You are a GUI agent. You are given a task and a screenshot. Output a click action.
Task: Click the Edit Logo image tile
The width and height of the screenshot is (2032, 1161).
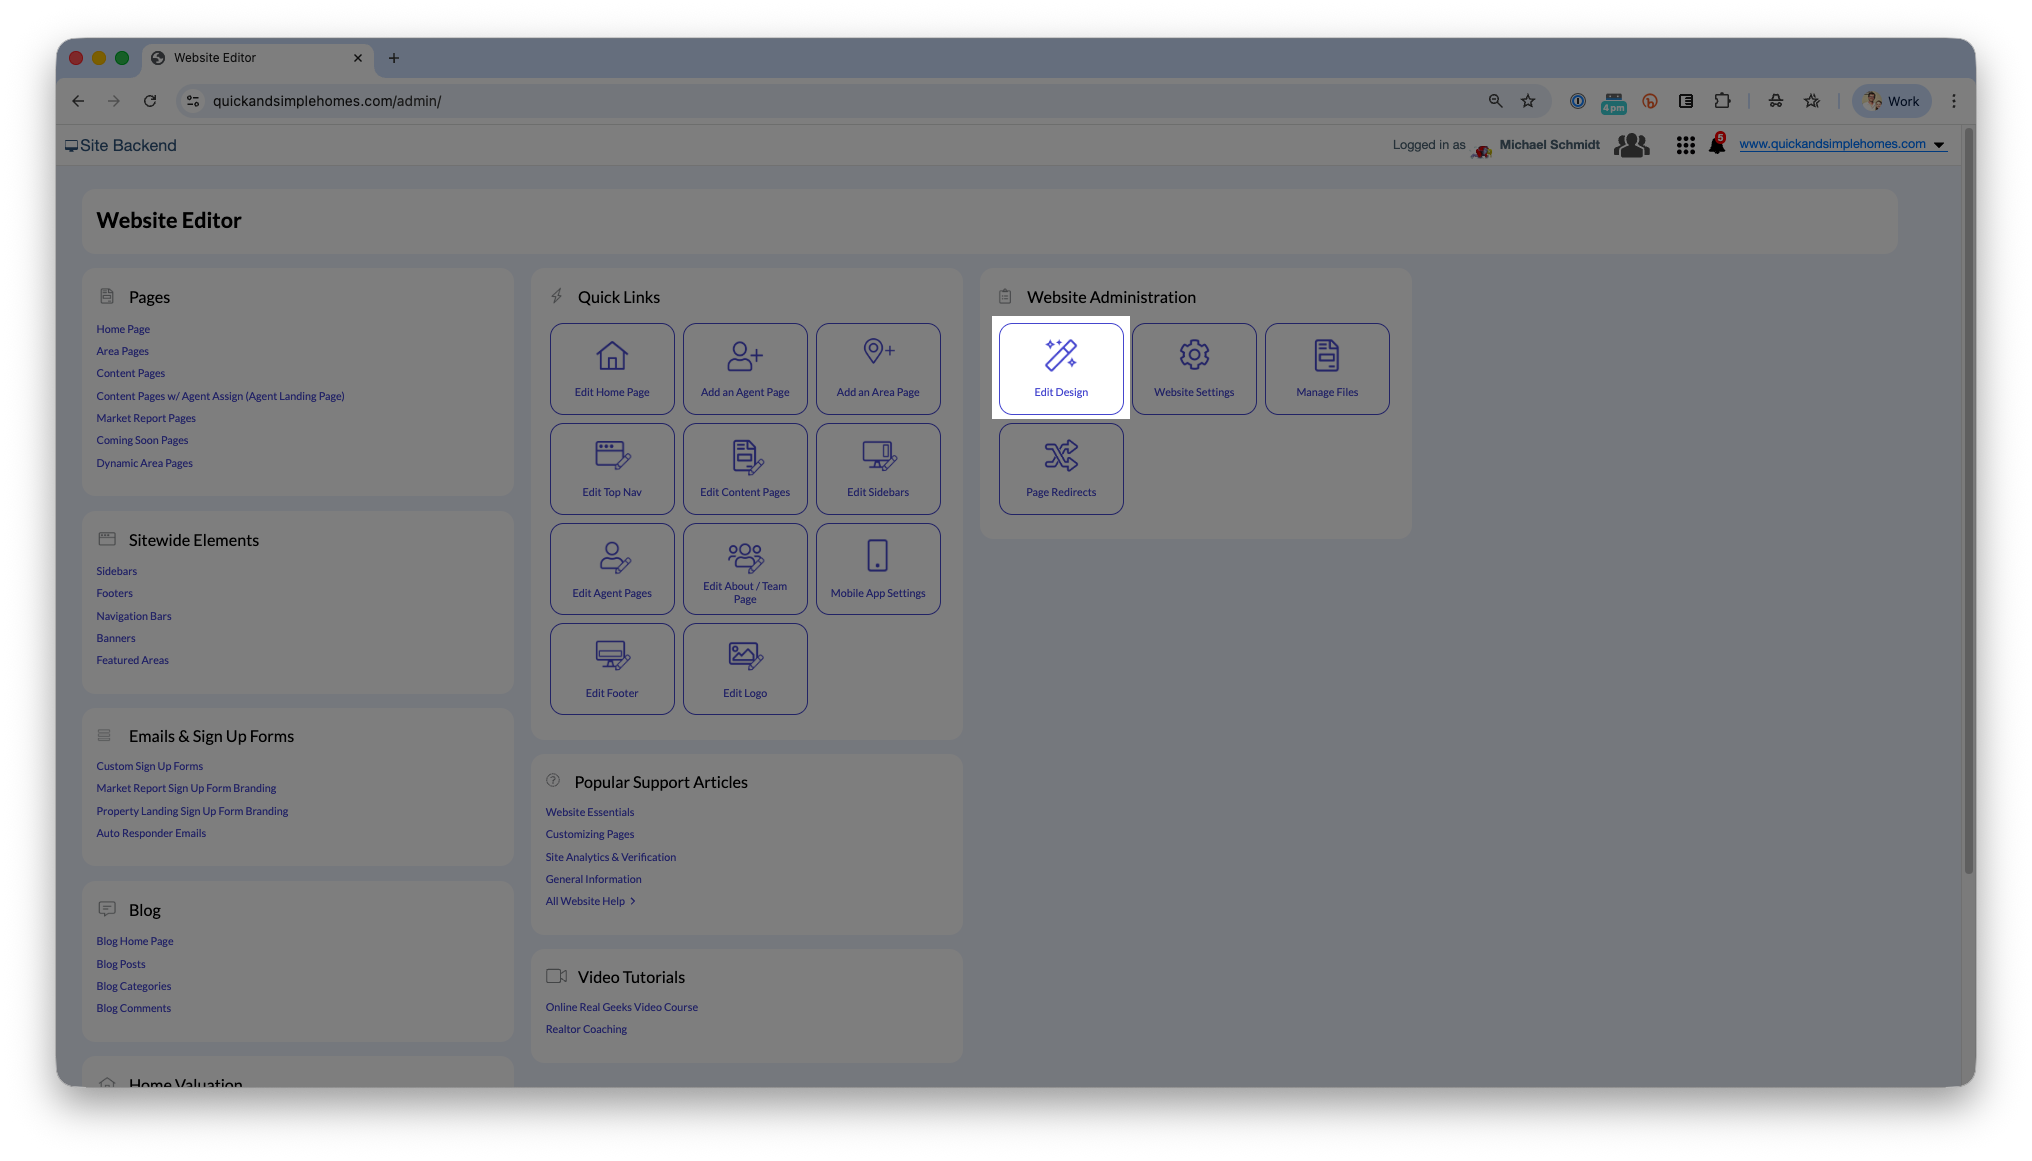click(x=745, y=668)
